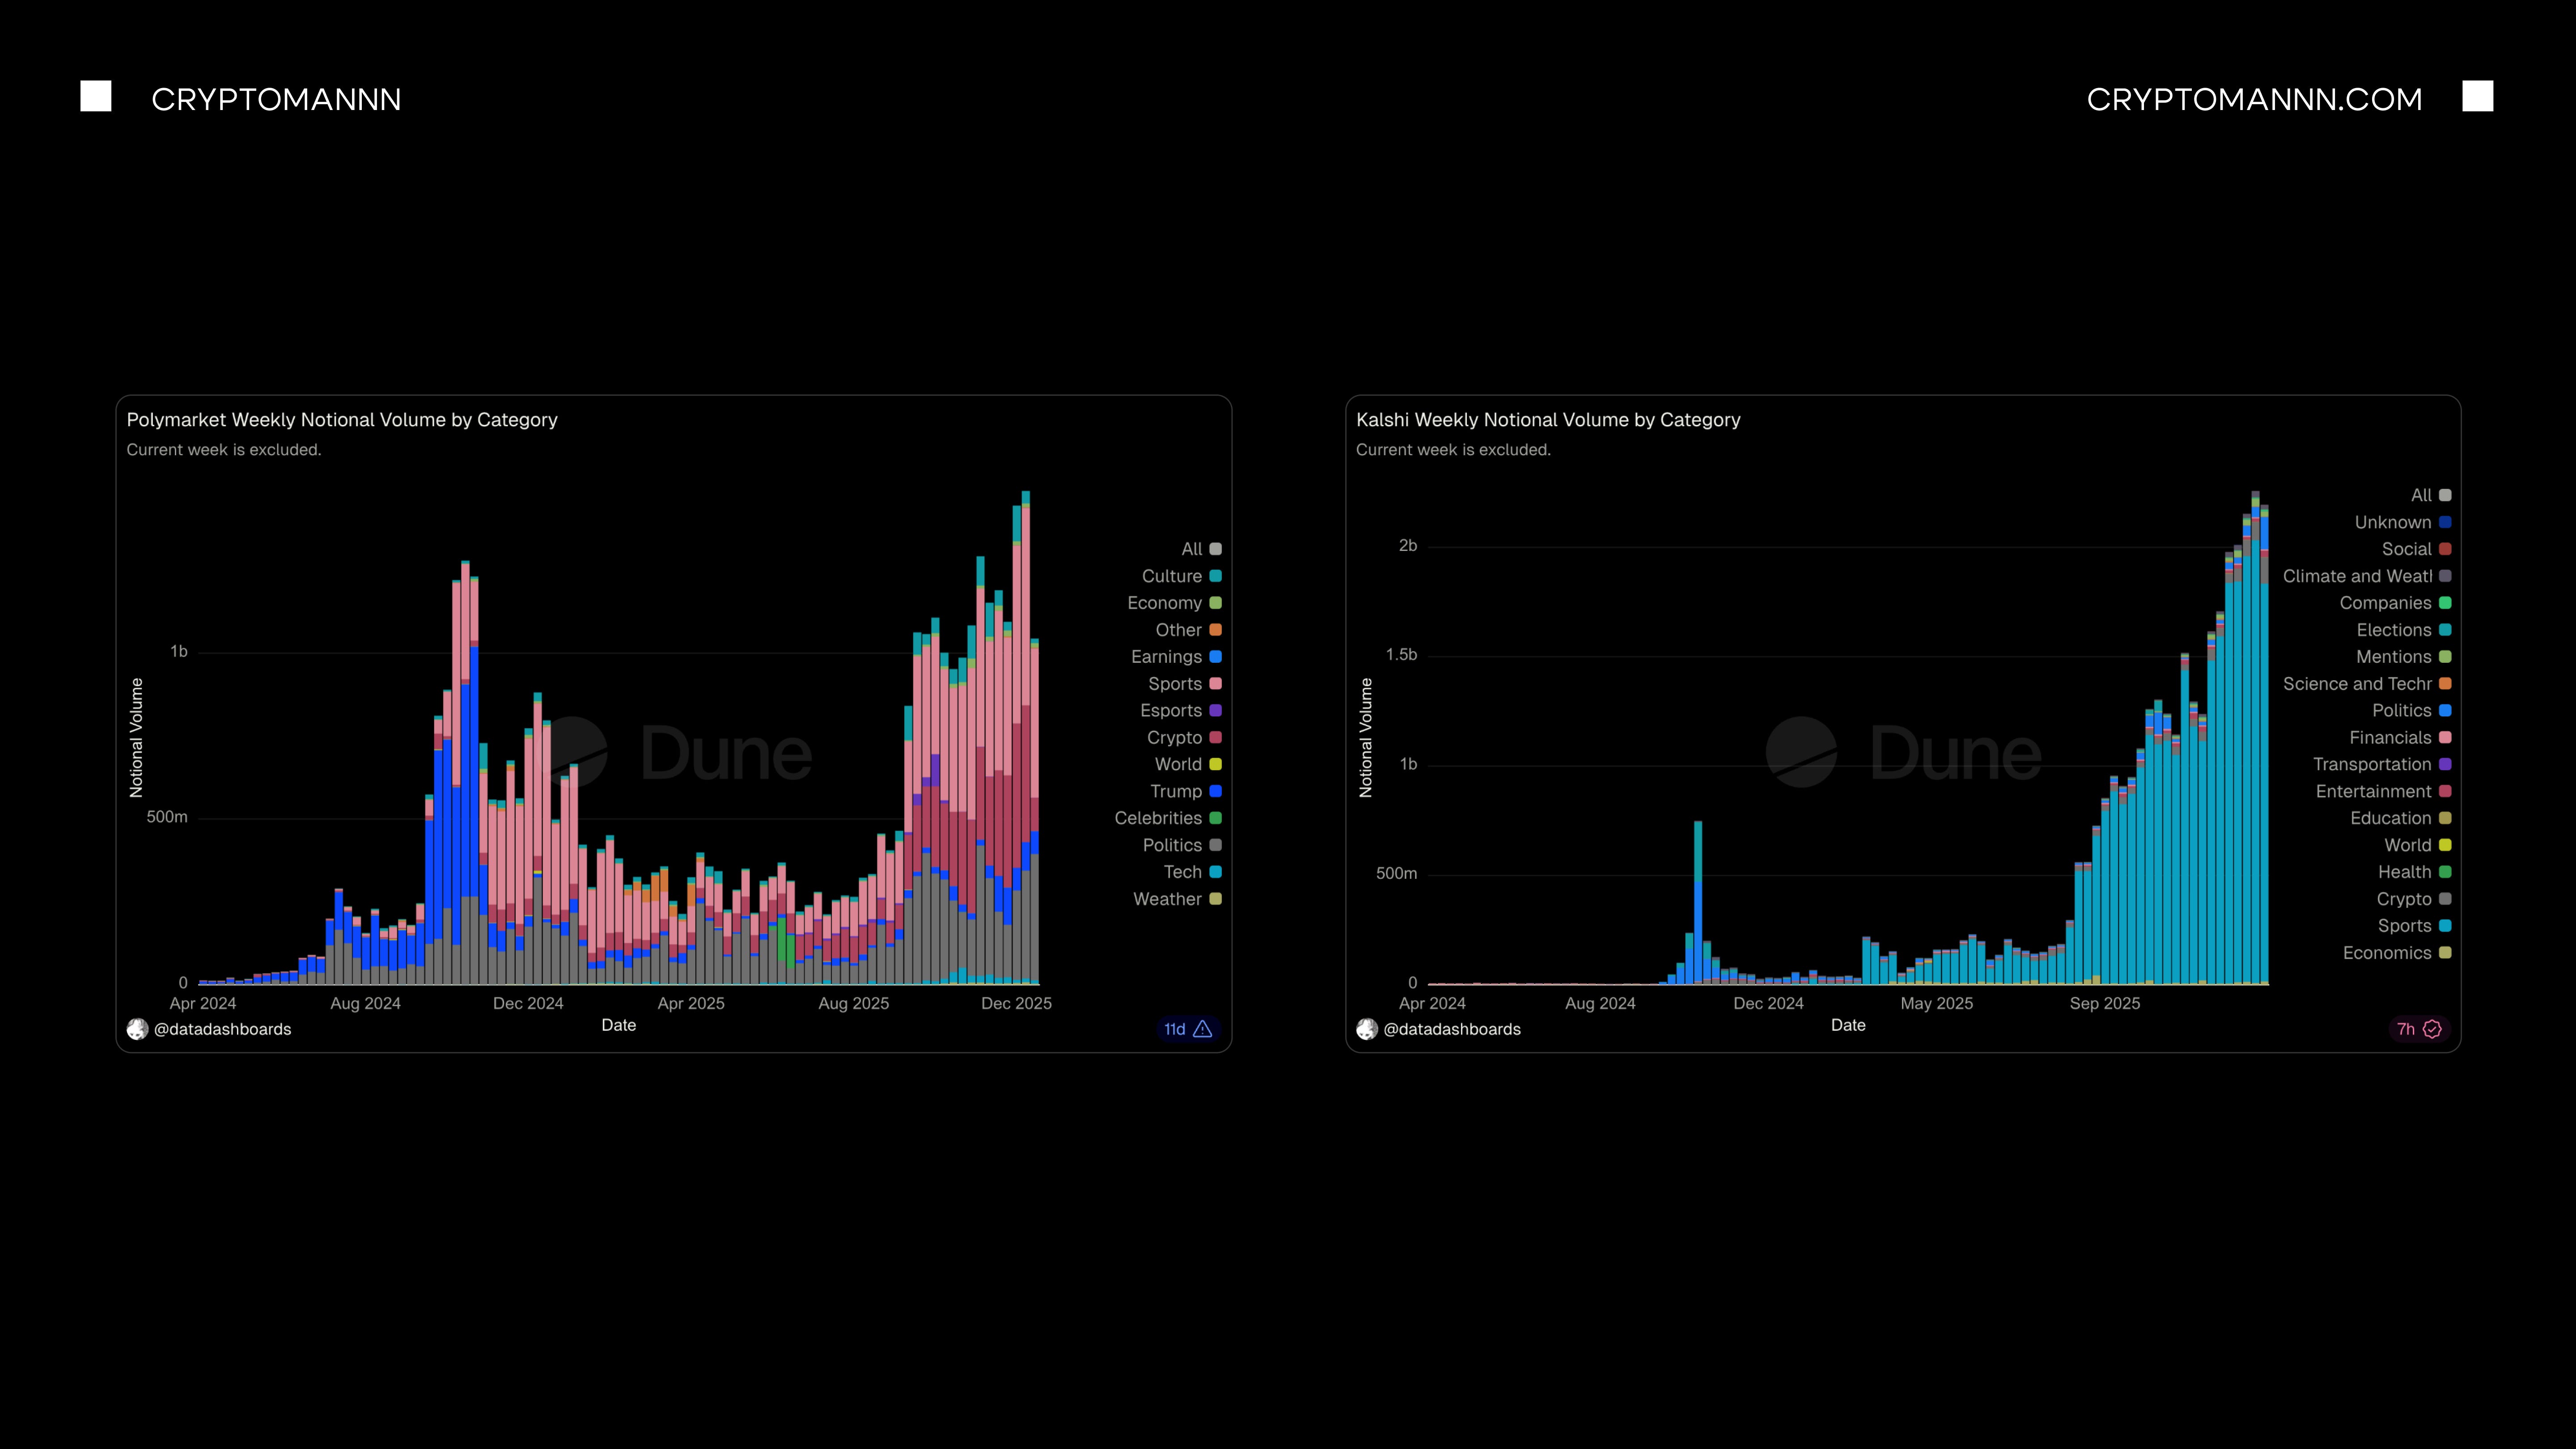The width and height of the screenshot is (2576, 1449).
Task: Click the Kalshi chart's datadashboards avatar icon
Action: click(1367, 1029)
